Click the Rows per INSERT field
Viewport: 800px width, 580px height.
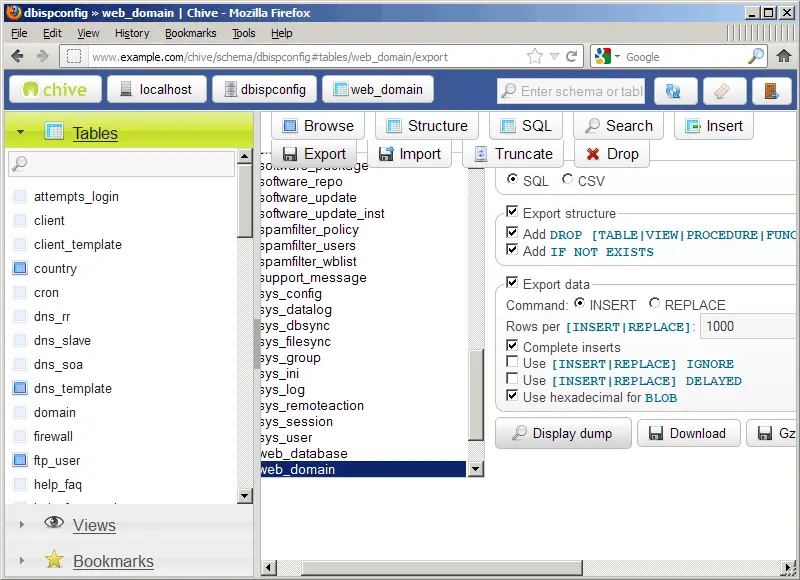tap(749, 326)
